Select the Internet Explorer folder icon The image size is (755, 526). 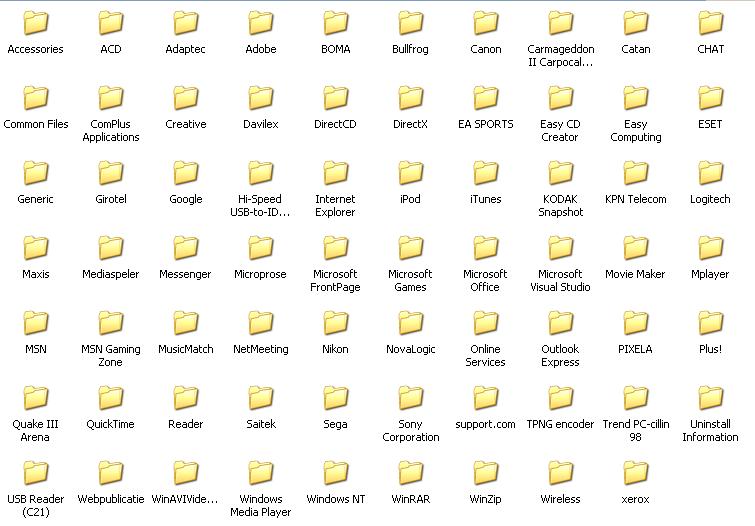pyautogui.click(x=336, y=173)
